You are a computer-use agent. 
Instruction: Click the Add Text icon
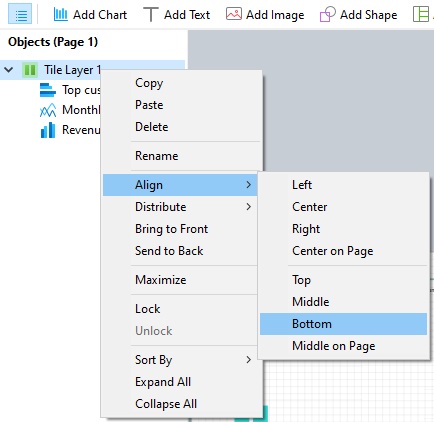click(150, 15)
